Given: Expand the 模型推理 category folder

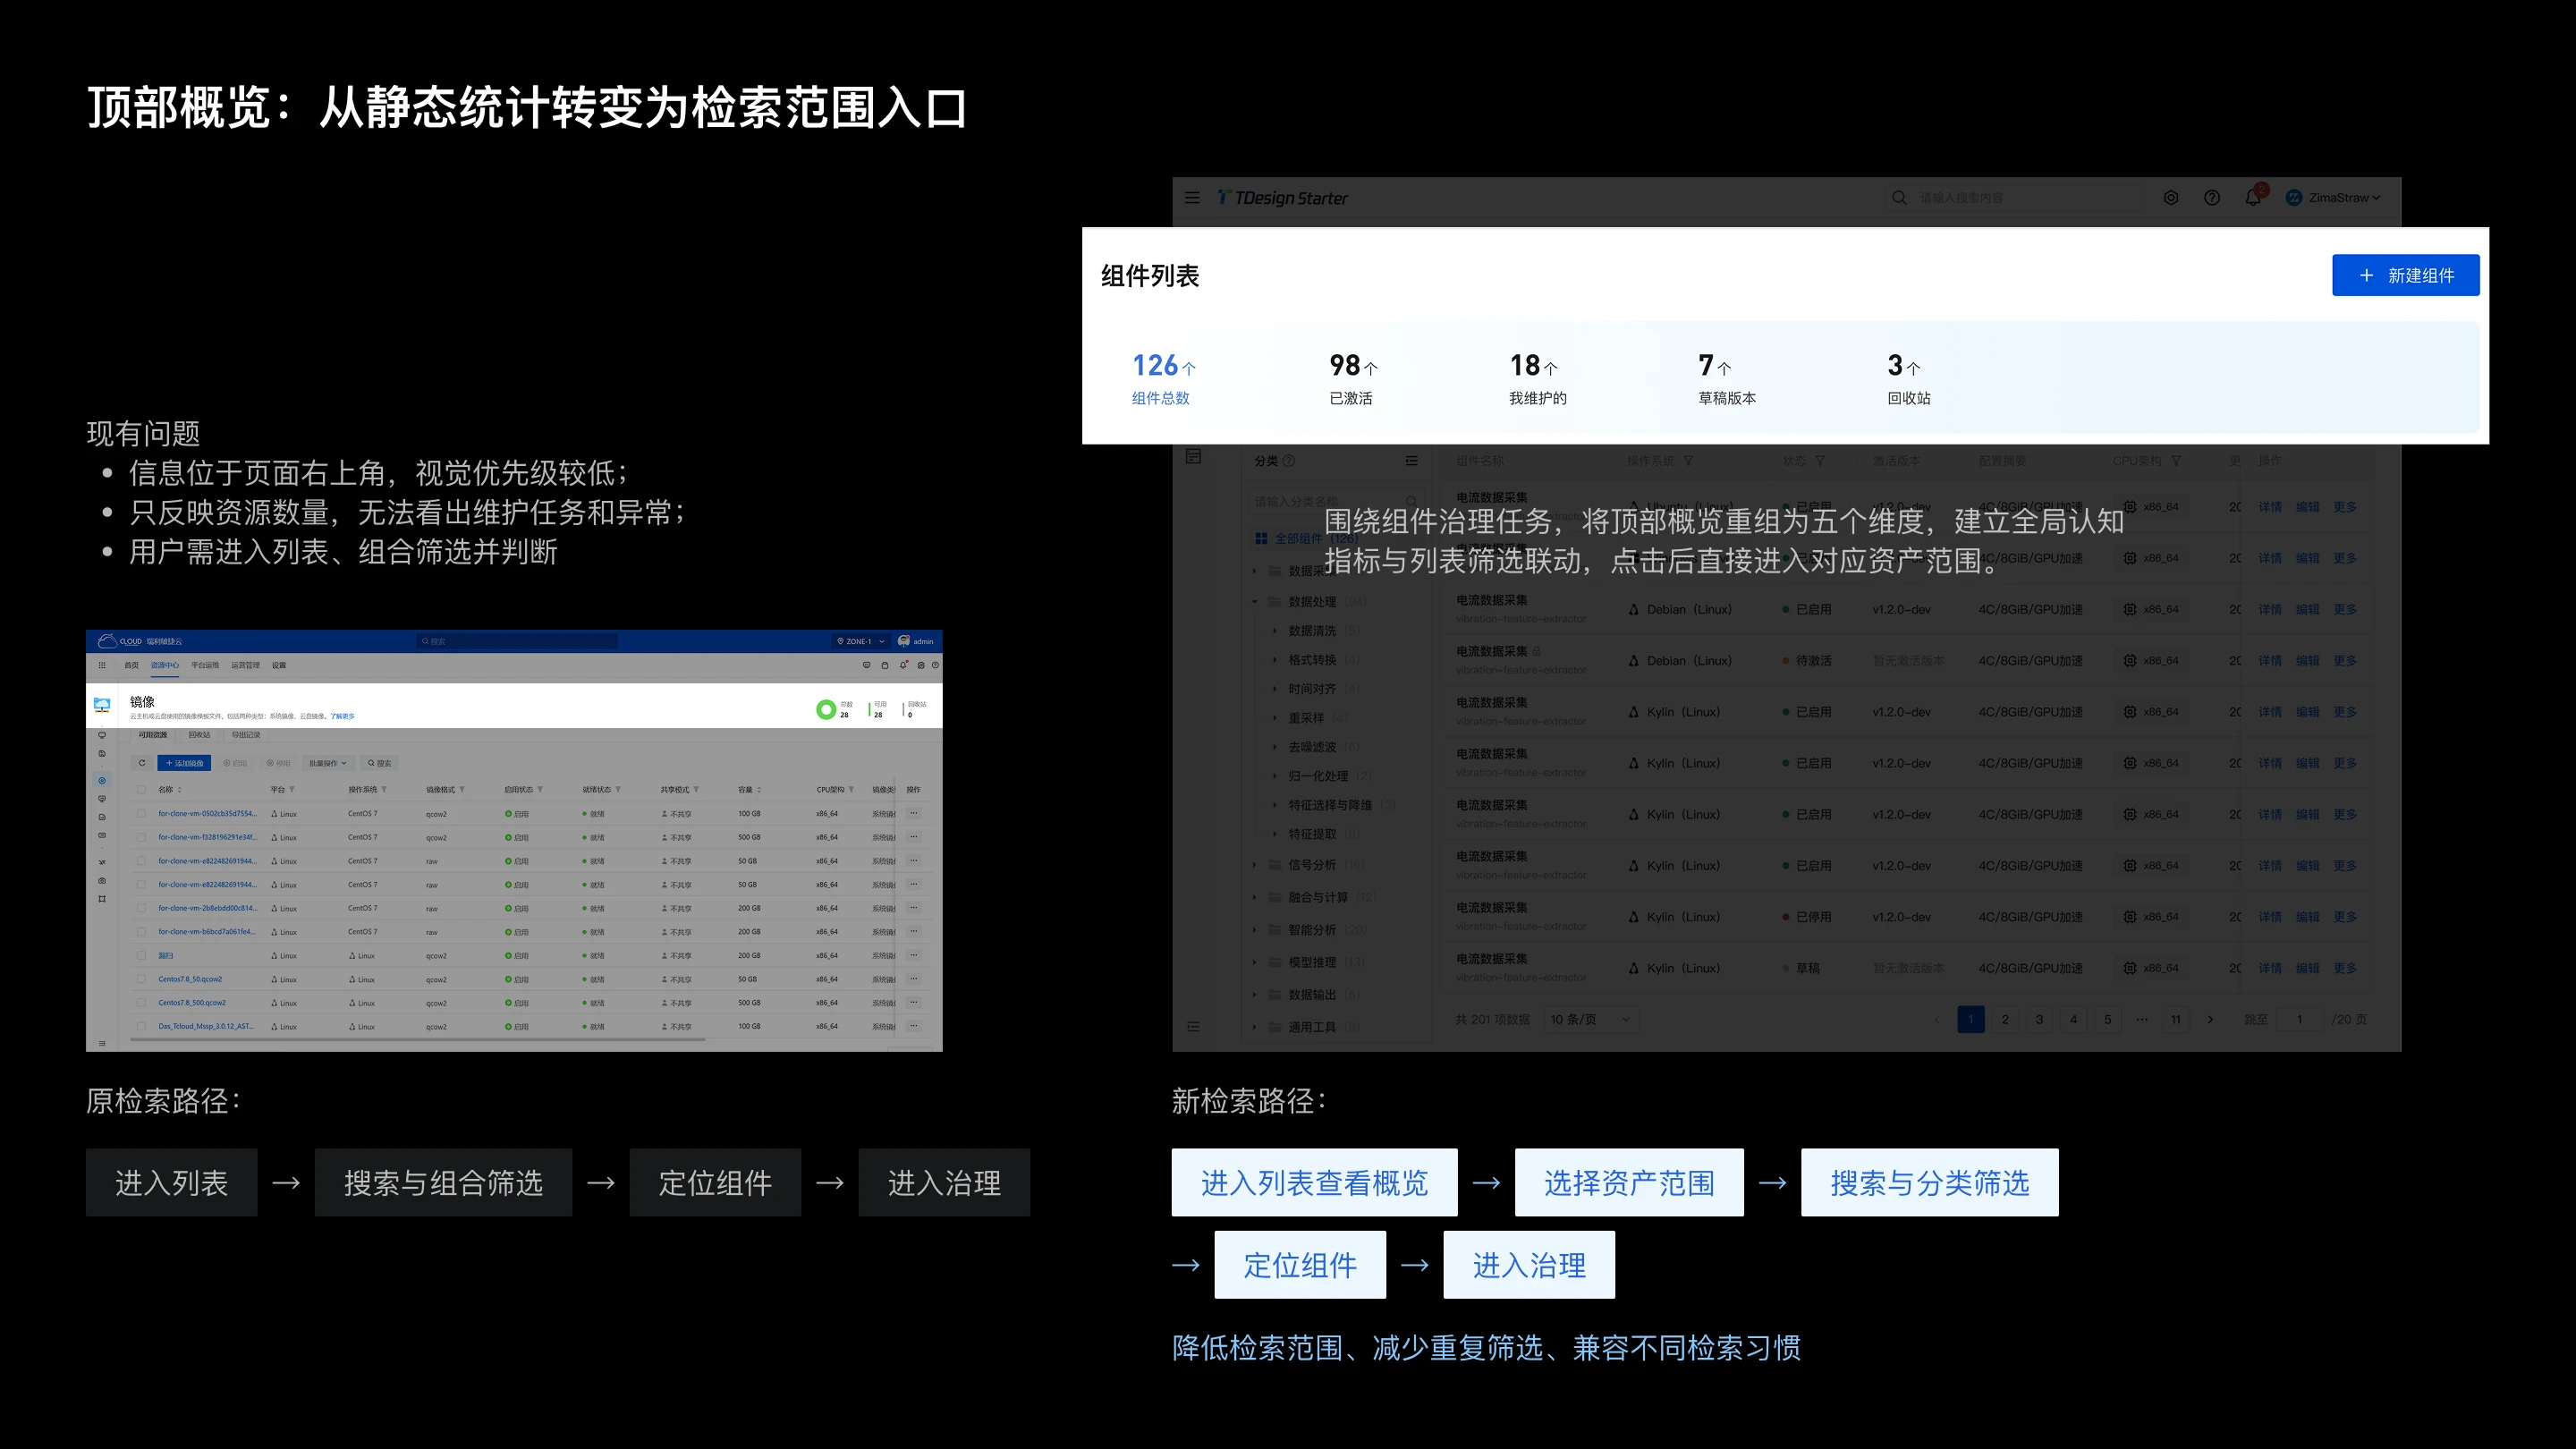Looking at the screenshot, I should click(1255, 962).
